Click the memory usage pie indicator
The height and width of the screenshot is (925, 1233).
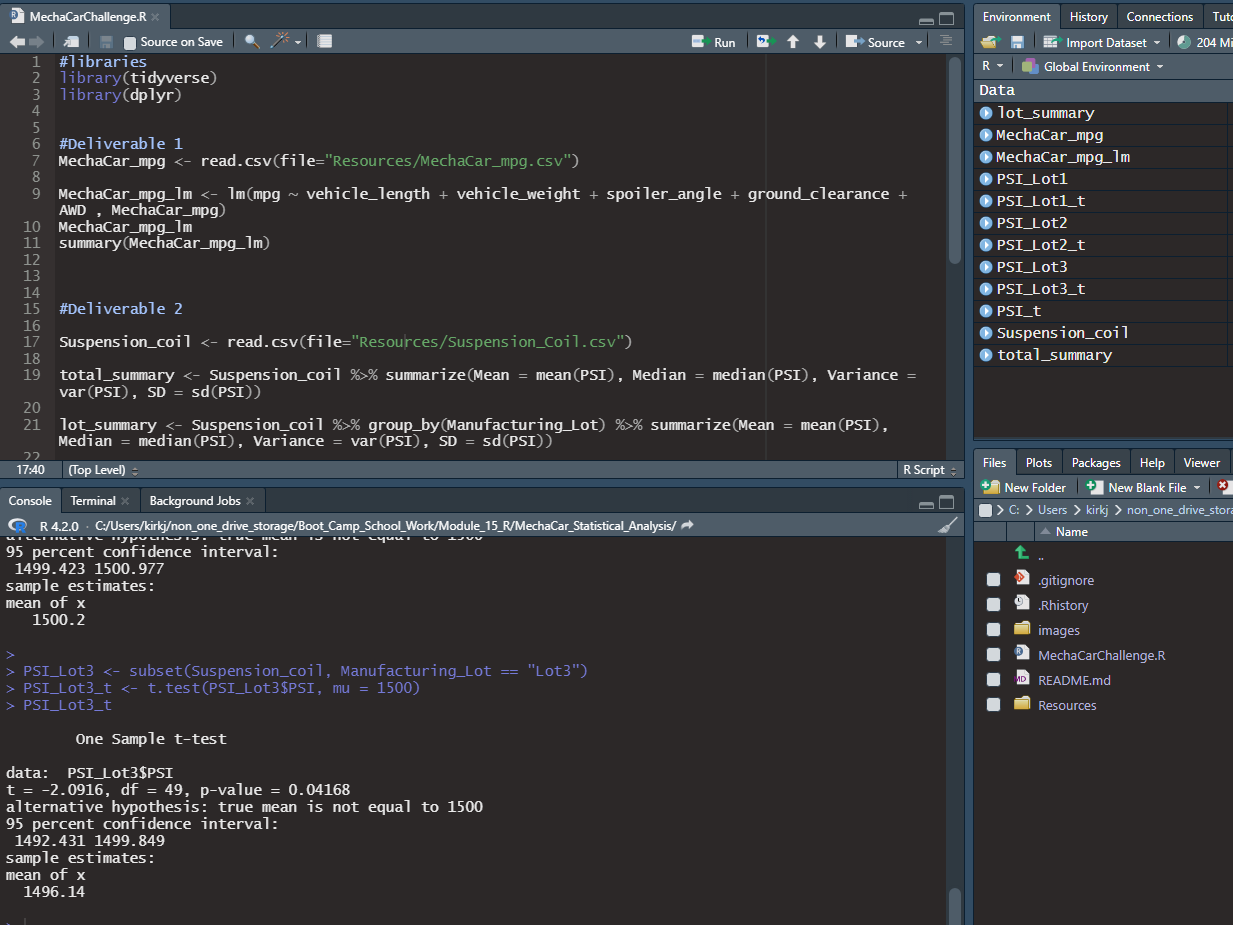tap(1185, 42)
